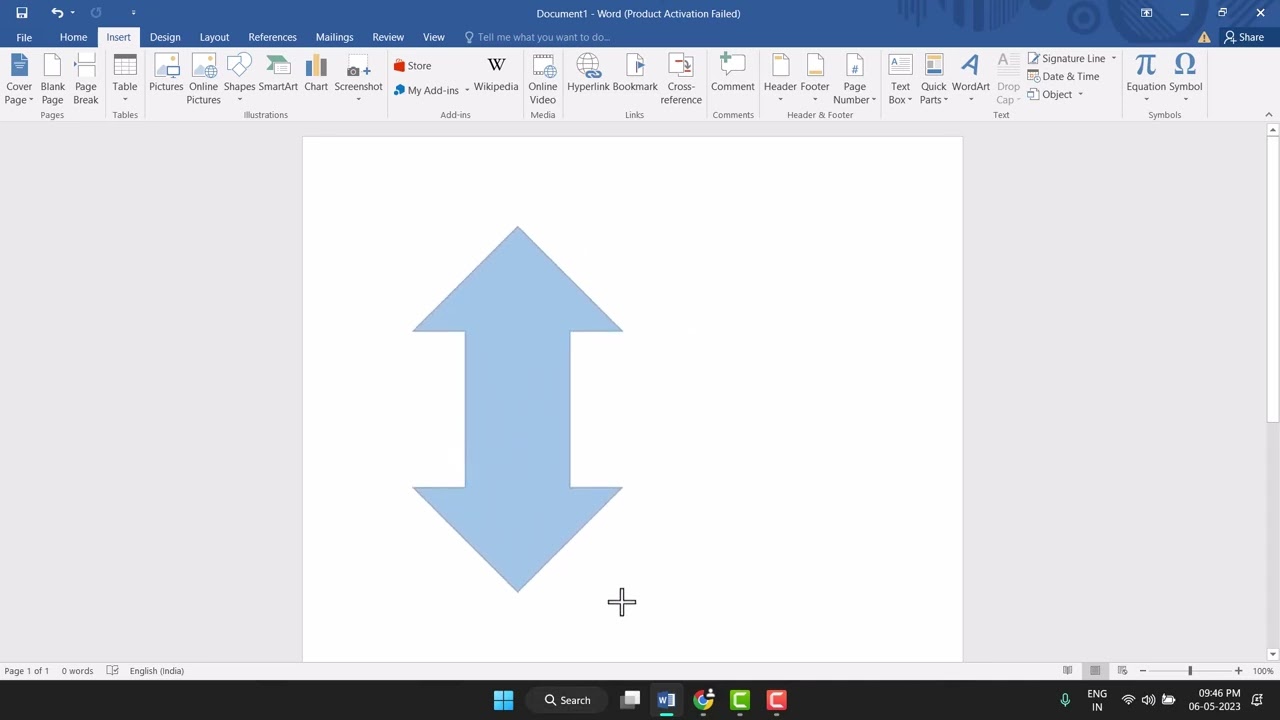Switch to the Review tab
This screenshot has height=720, width=1280.
388,37
